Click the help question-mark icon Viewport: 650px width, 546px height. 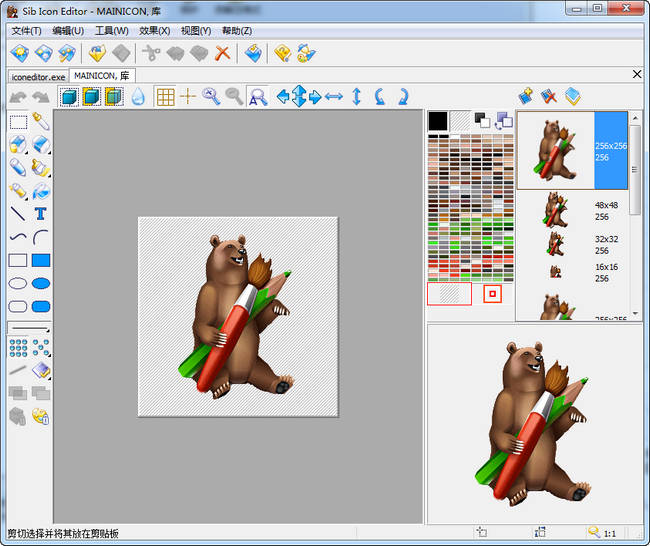282,53
